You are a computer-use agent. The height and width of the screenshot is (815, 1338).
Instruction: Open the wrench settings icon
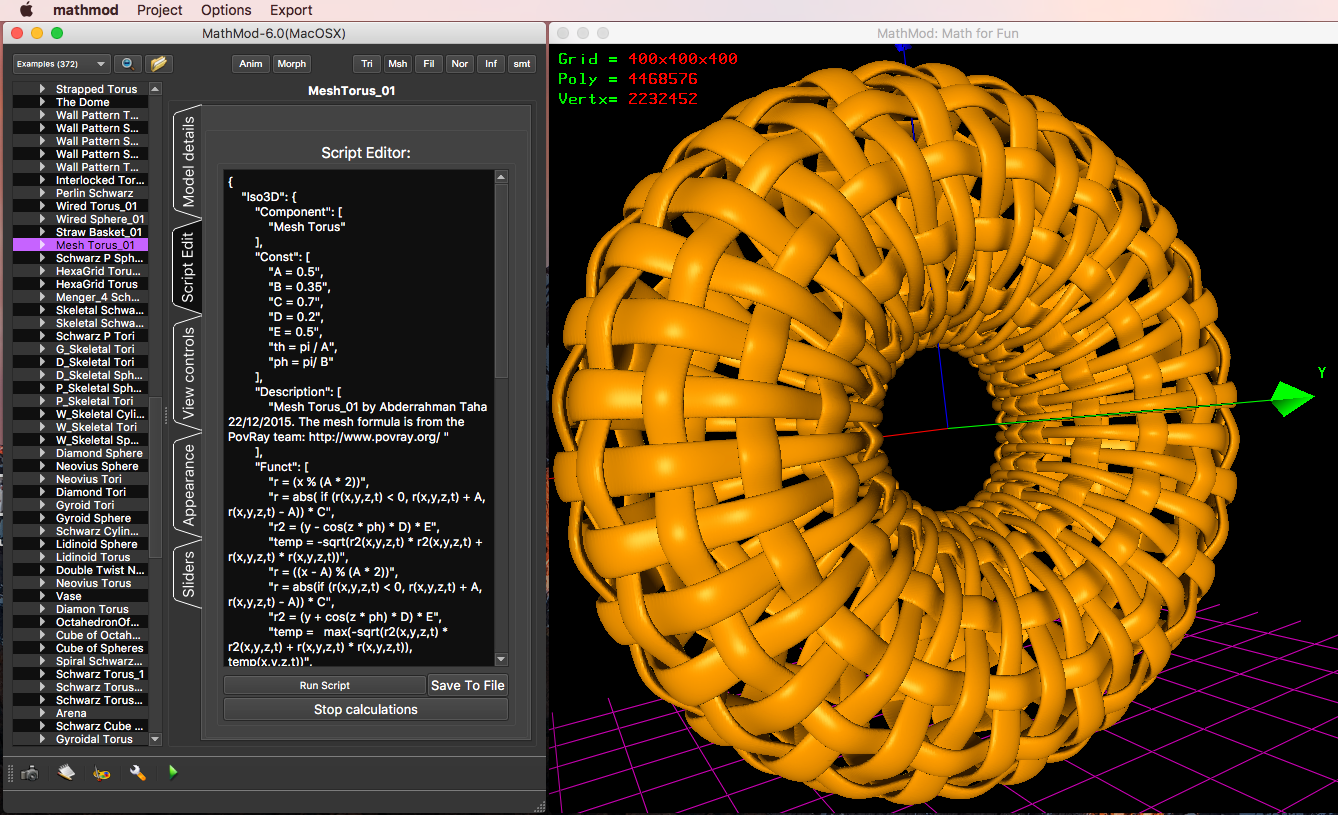(x=138, y=772)
